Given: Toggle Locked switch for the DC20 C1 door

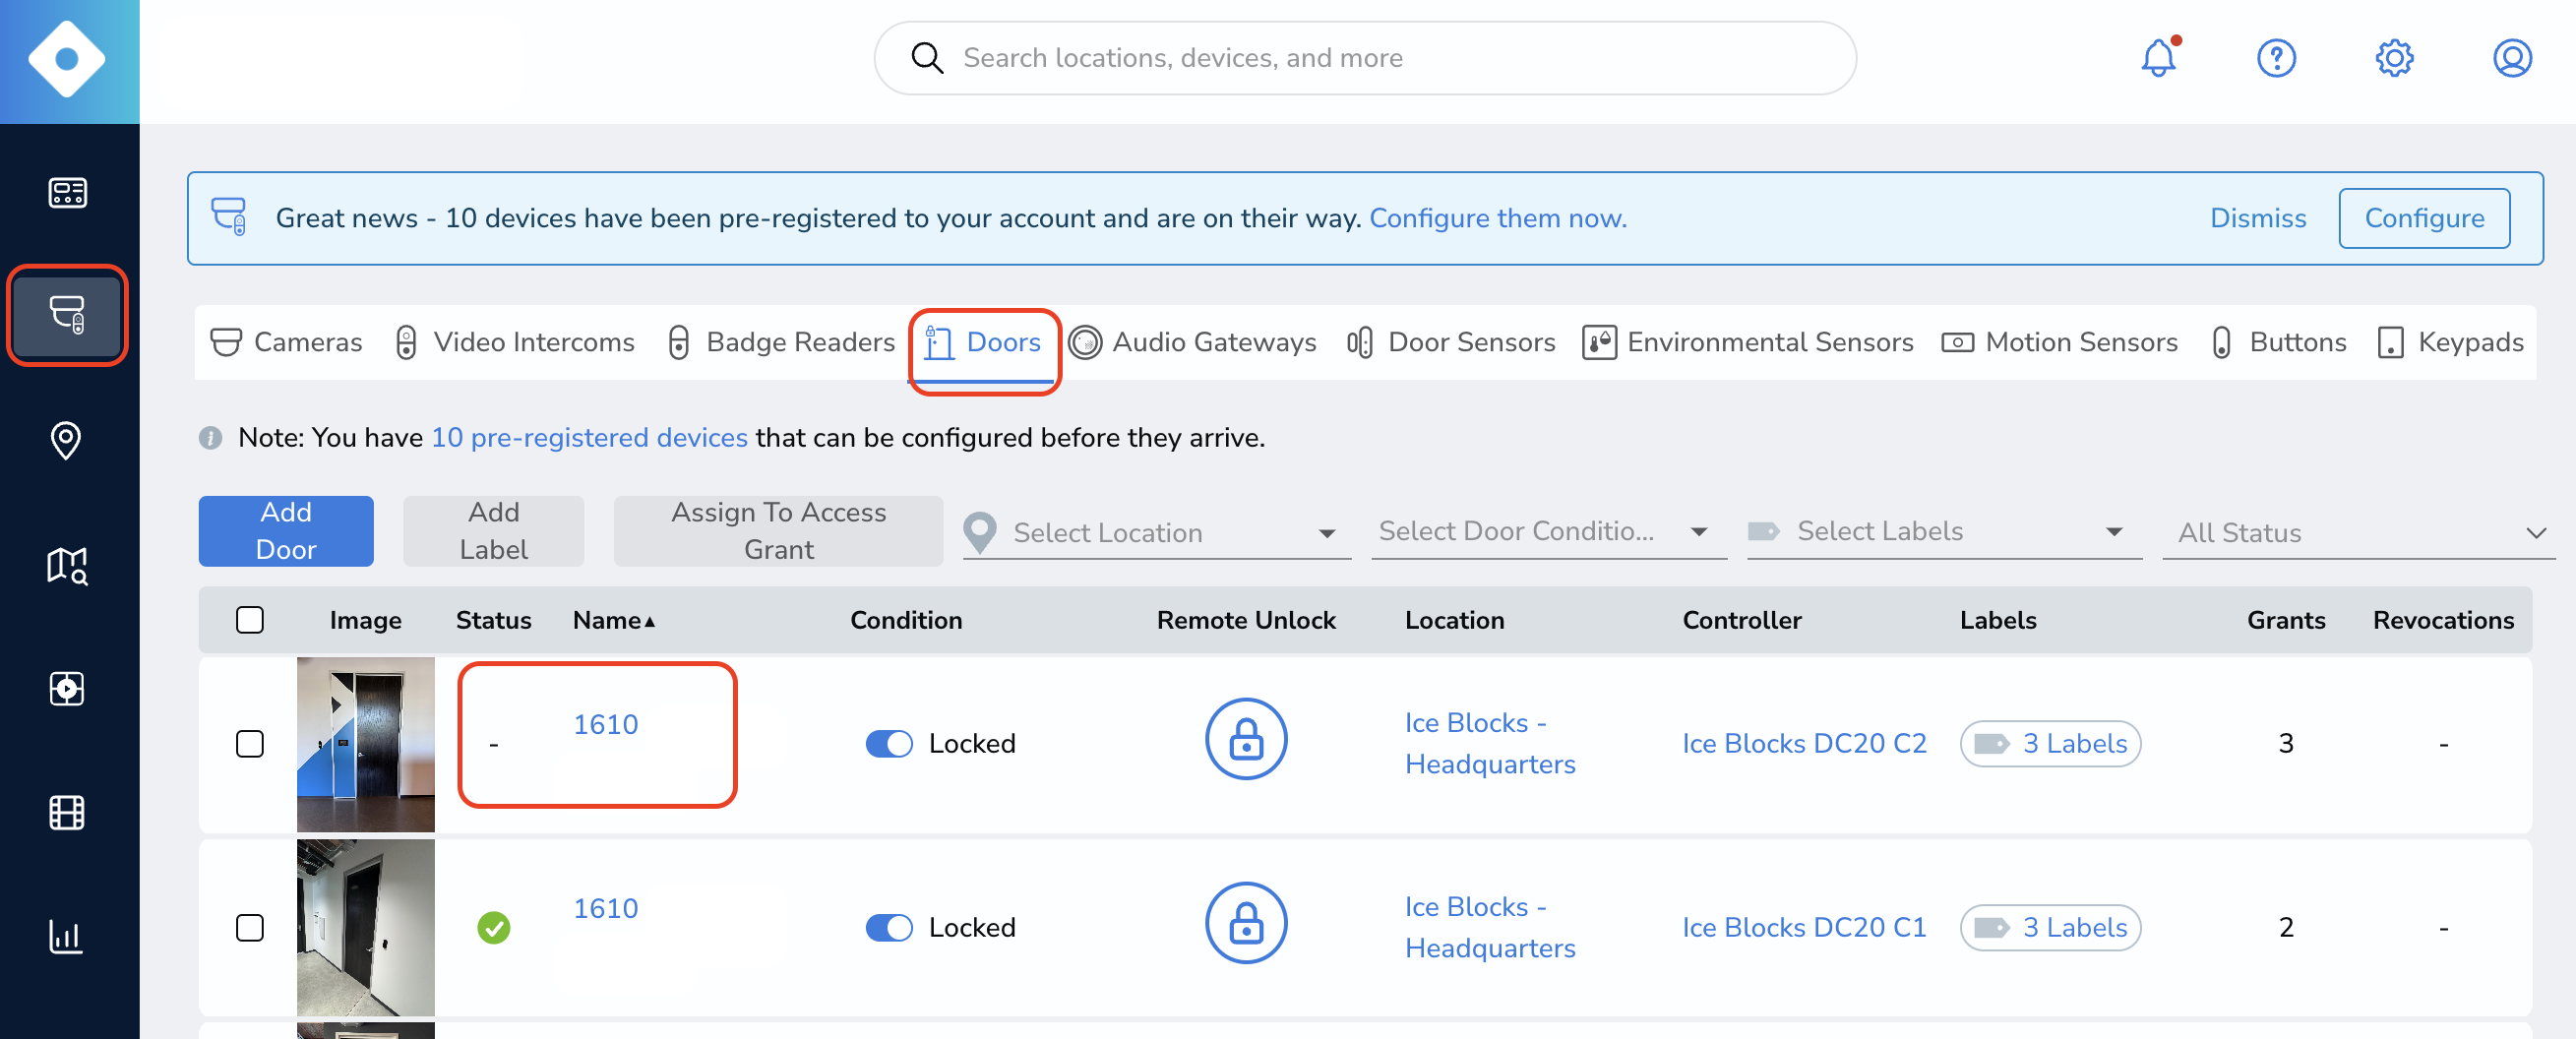Looking at the screenshot, I should [x=889, y=928].
